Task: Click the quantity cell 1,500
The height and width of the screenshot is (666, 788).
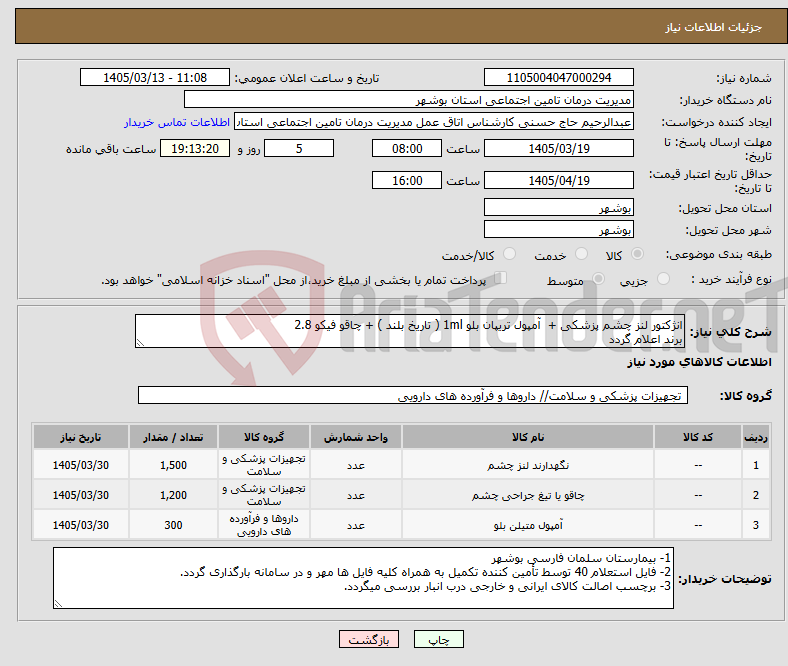Action: pyautogui.click(x=173, y=465)
